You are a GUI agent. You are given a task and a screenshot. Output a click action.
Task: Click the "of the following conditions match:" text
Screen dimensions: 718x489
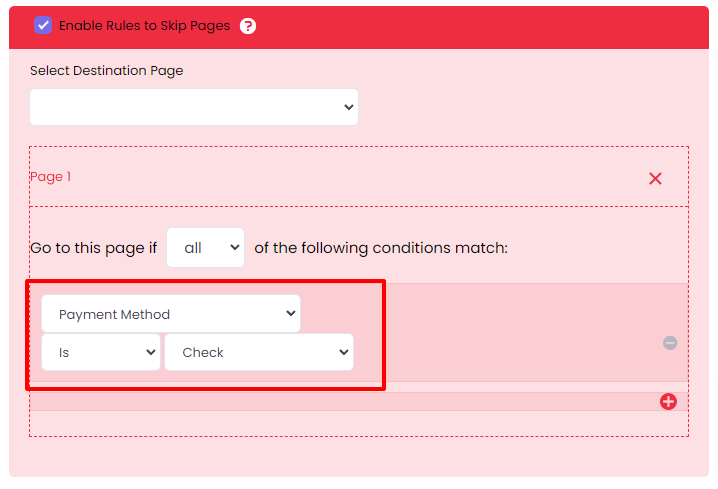click(x=381, y=248)
